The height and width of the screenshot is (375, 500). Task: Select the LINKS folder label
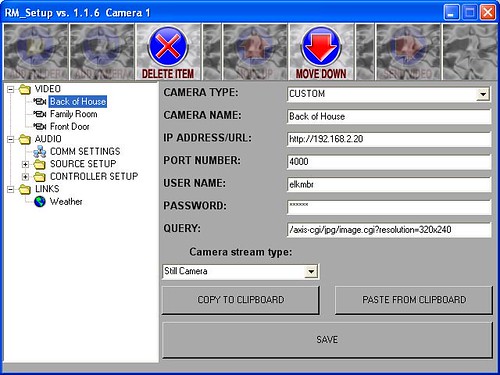(47, 189)
